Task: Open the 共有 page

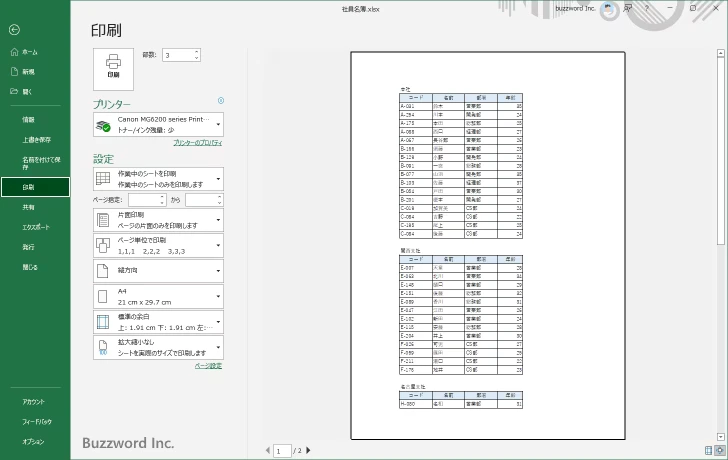Action: coord(29,207)
